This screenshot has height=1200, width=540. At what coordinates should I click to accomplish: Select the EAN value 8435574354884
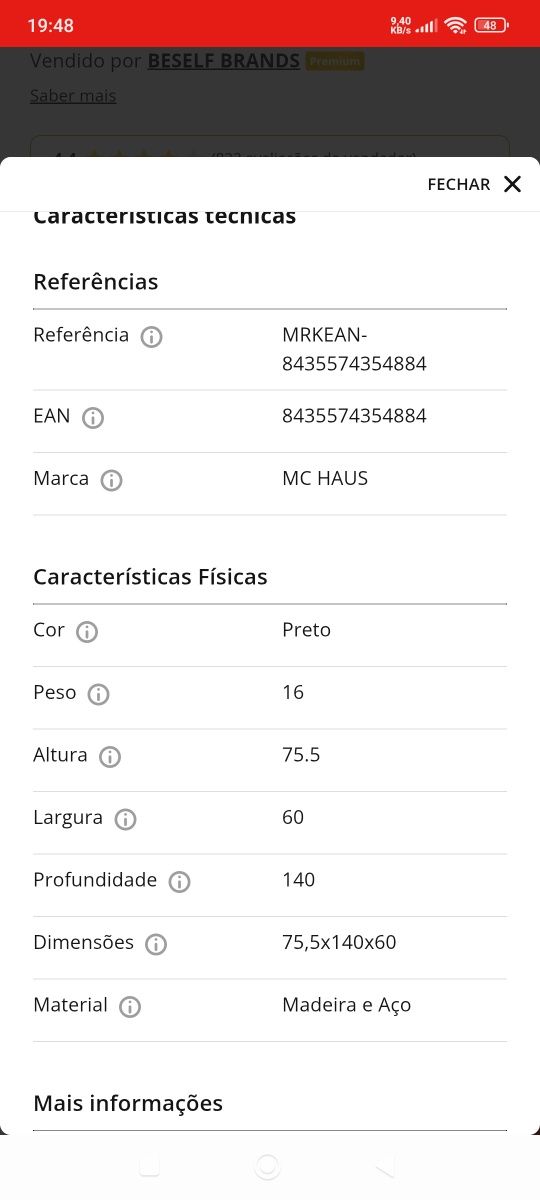pos(355,416)
